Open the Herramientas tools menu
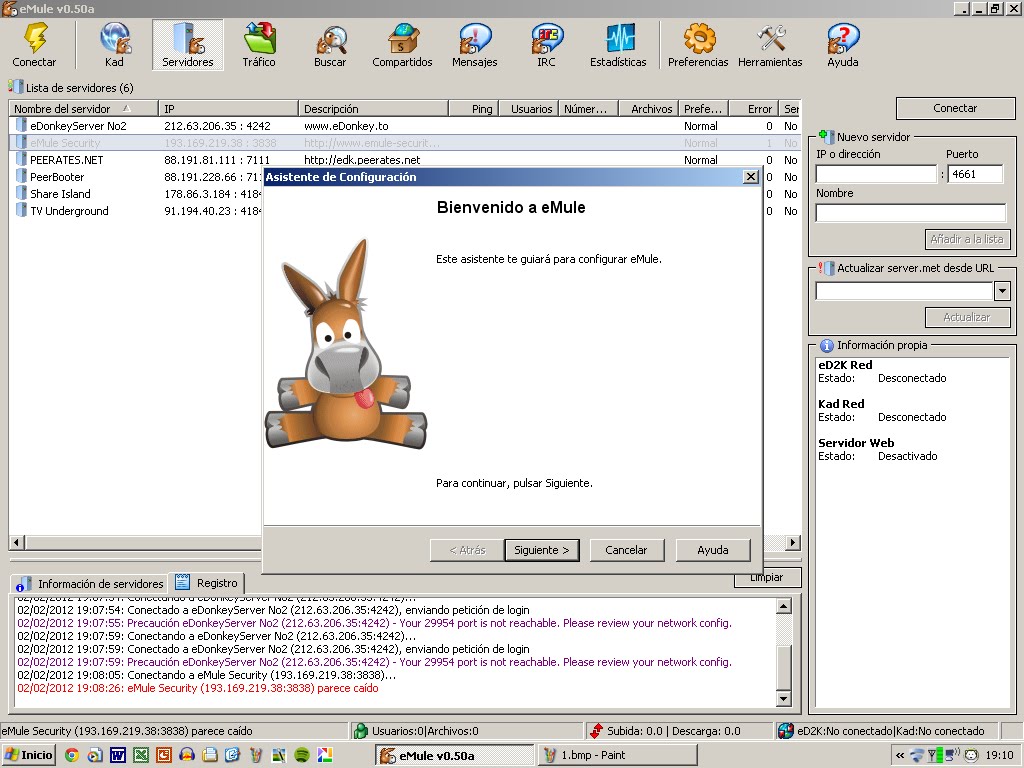Image resolution: width=1024 pixels, height=768 pixels. point(771,44)
